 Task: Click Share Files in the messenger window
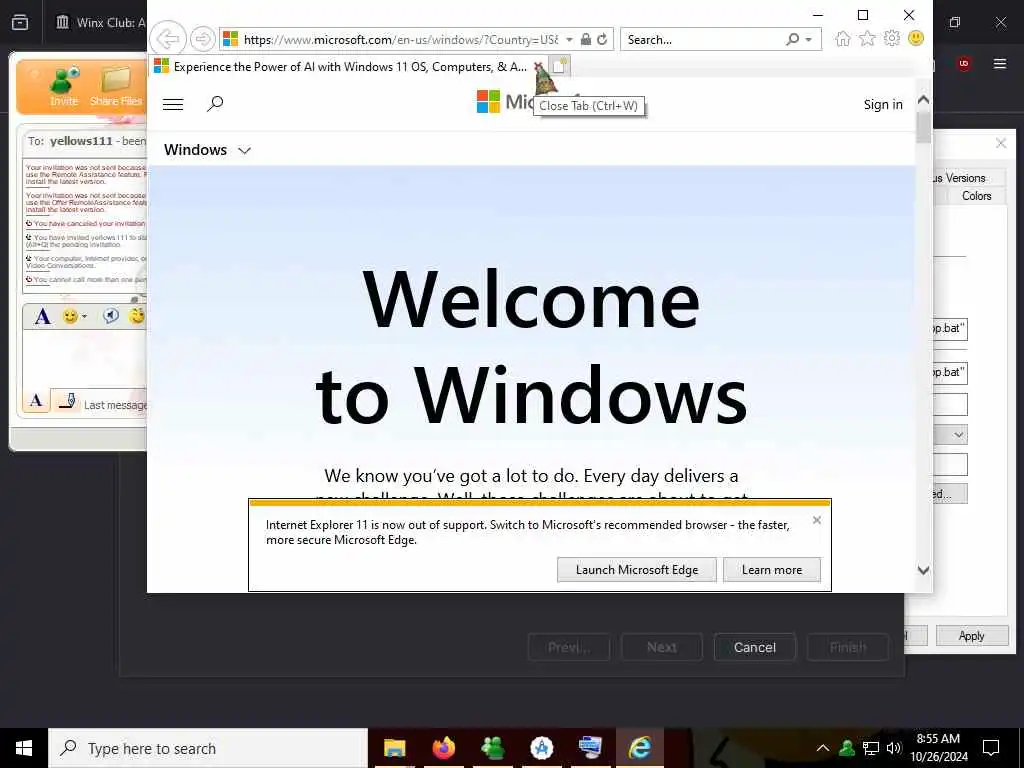tap(116, 86)
